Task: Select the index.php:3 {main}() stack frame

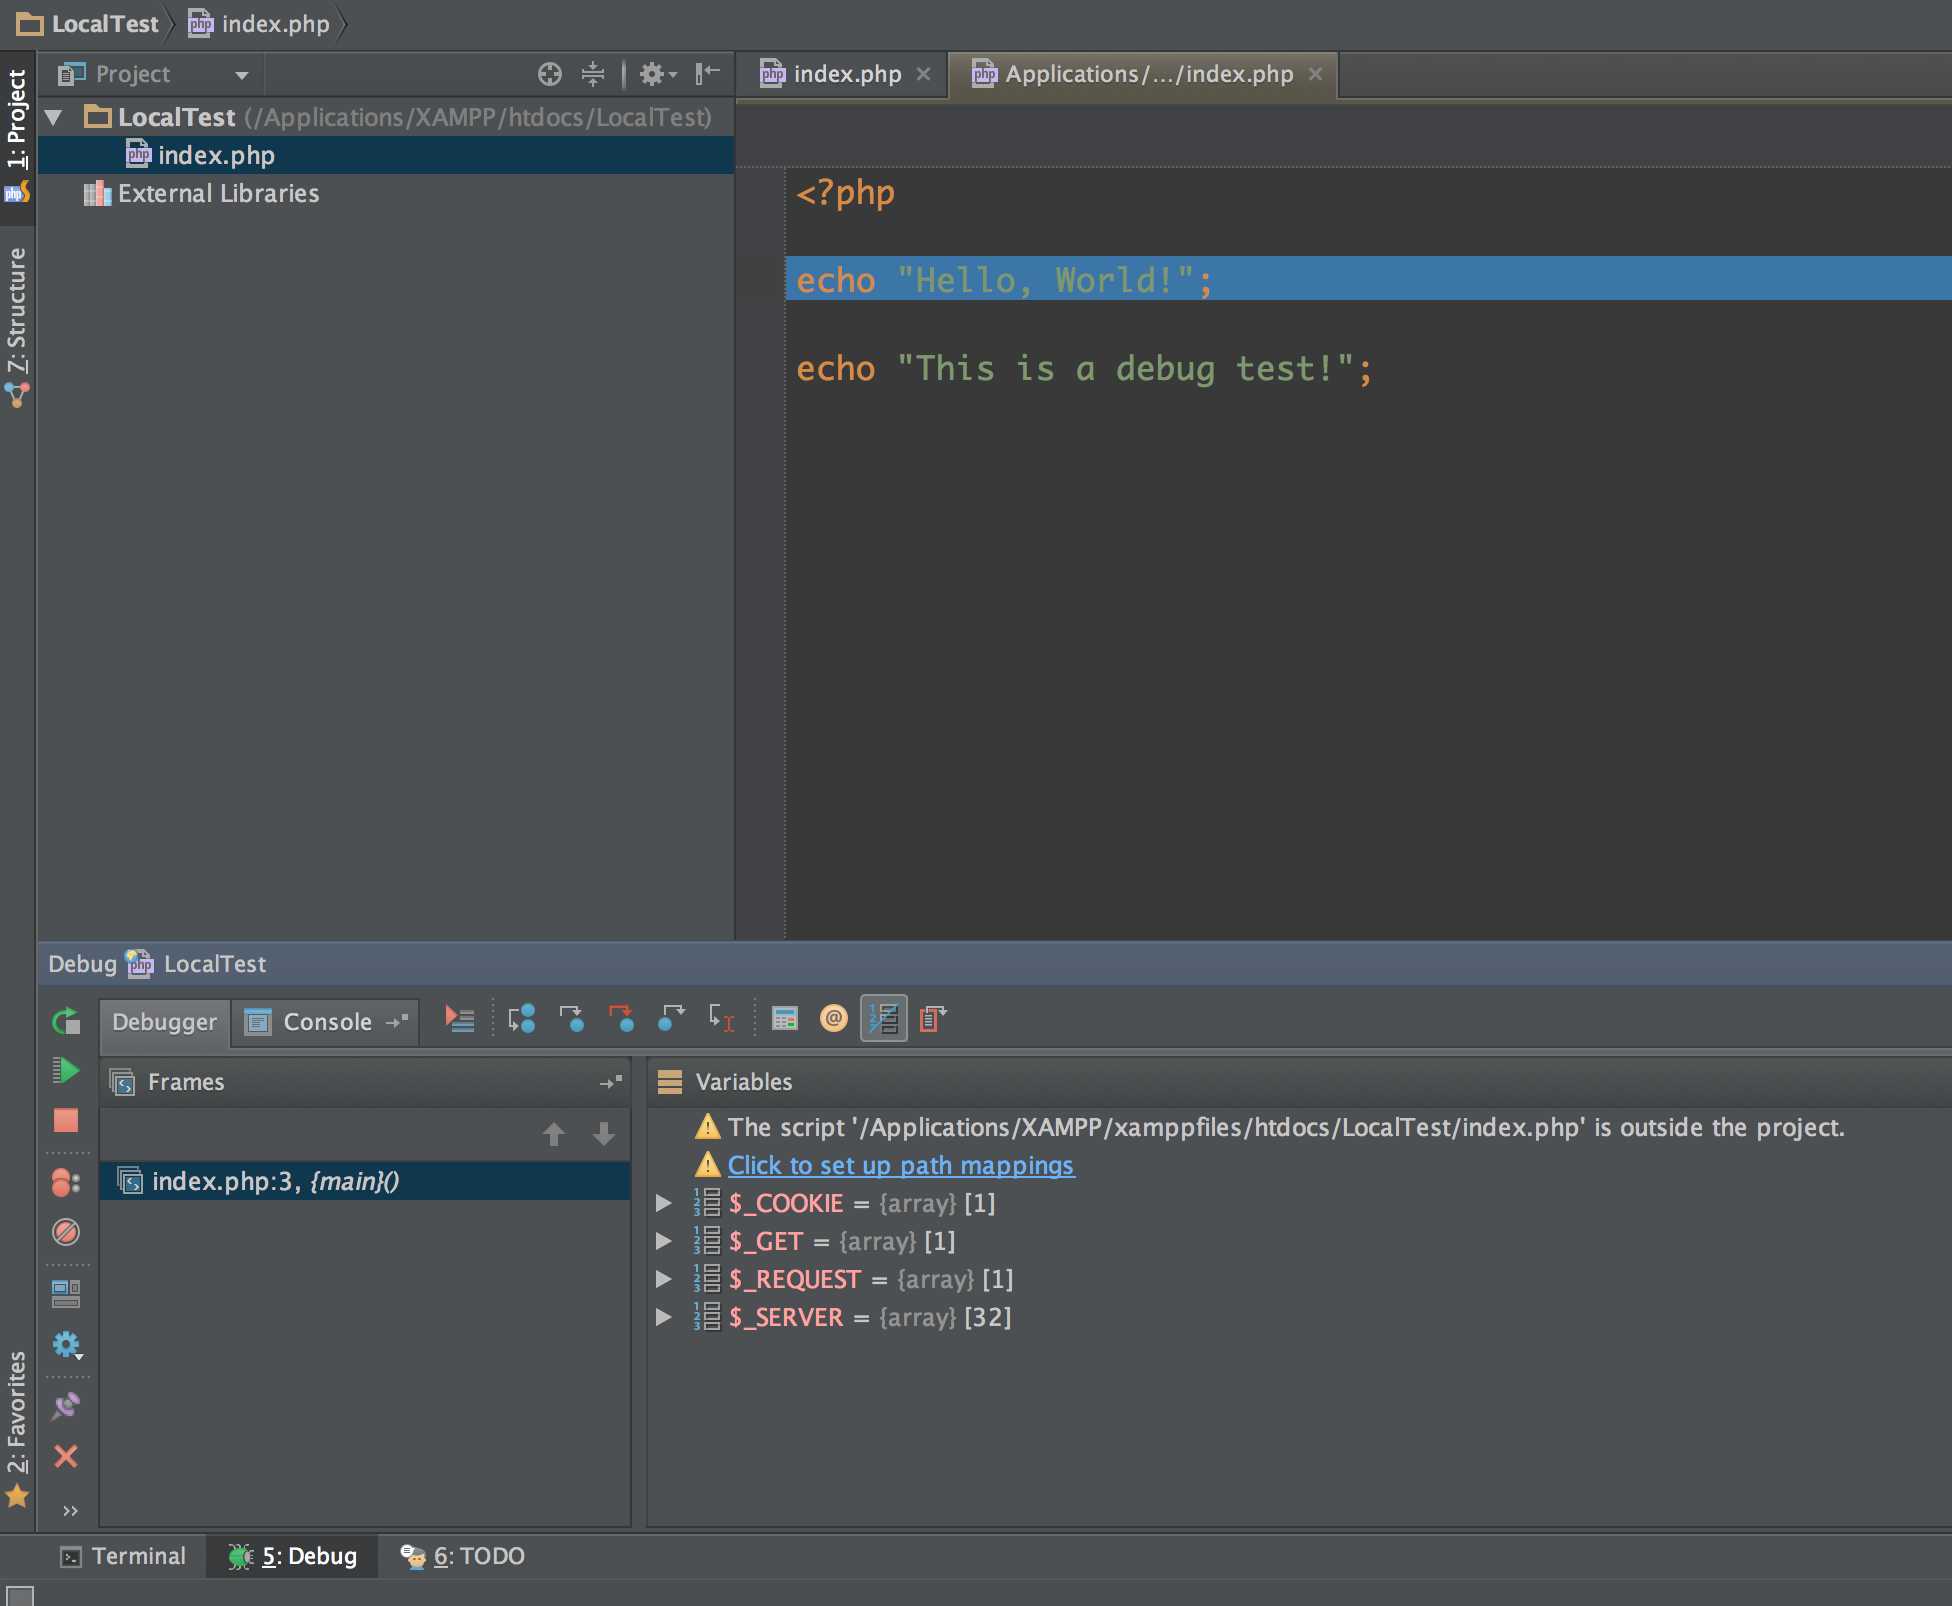Action: pyautogui.click(x=275, y=1181)
